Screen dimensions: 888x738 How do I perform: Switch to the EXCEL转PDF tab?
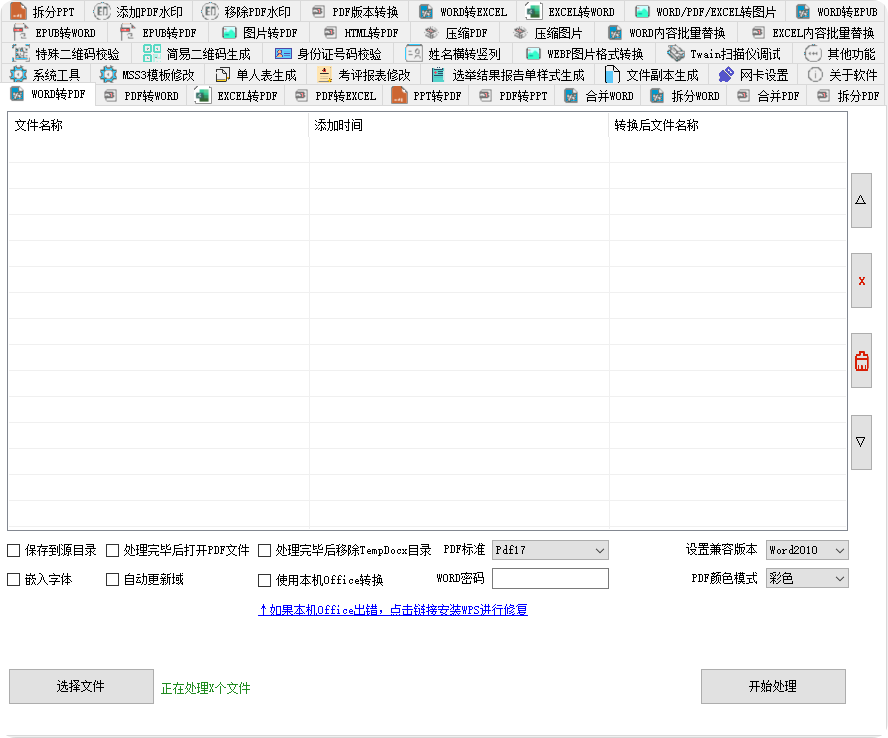(x=237, y=96)
